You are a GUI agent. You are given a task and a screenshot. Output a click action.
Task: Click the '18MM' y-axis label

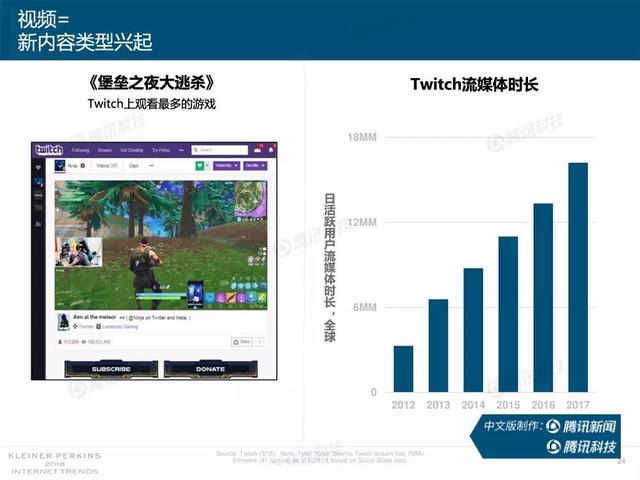click(362, 137)
